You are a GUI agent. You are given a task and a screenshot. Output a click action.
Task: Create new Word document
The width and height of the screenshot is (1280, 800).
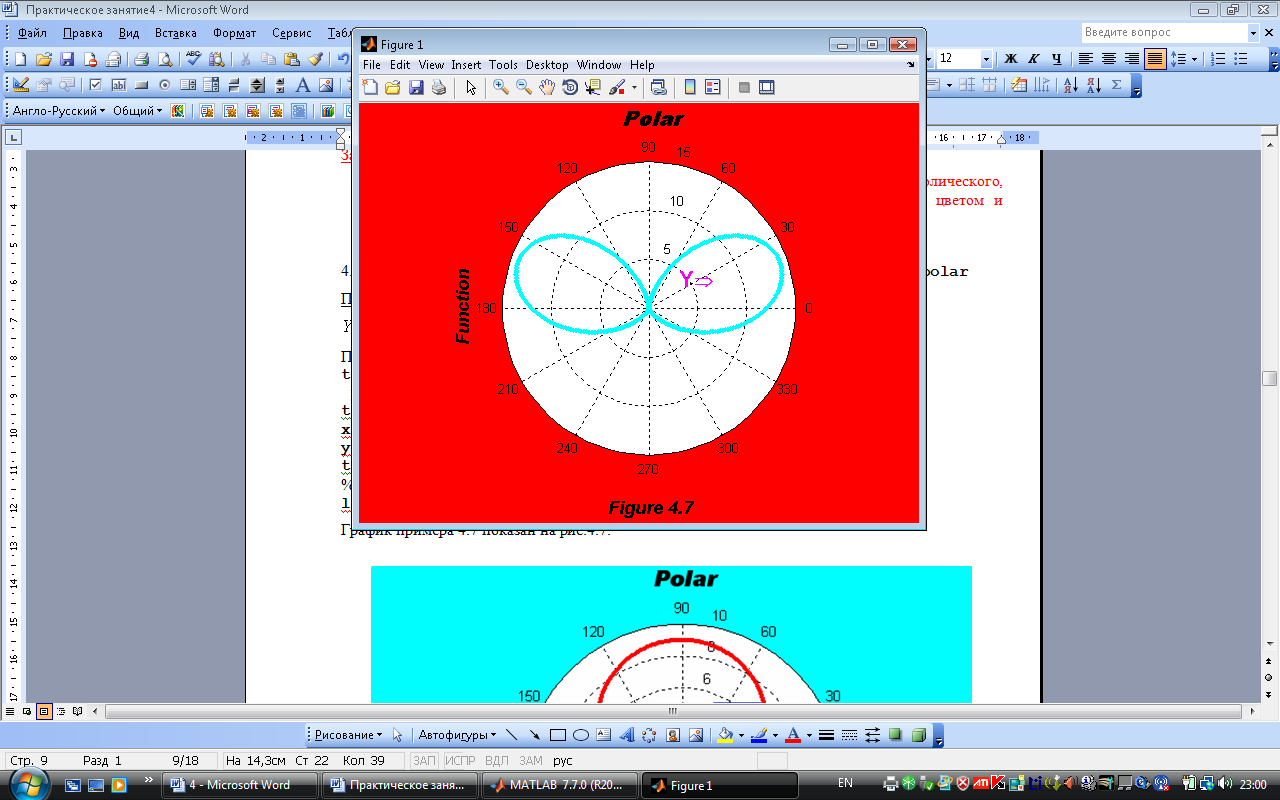point(20,59)
